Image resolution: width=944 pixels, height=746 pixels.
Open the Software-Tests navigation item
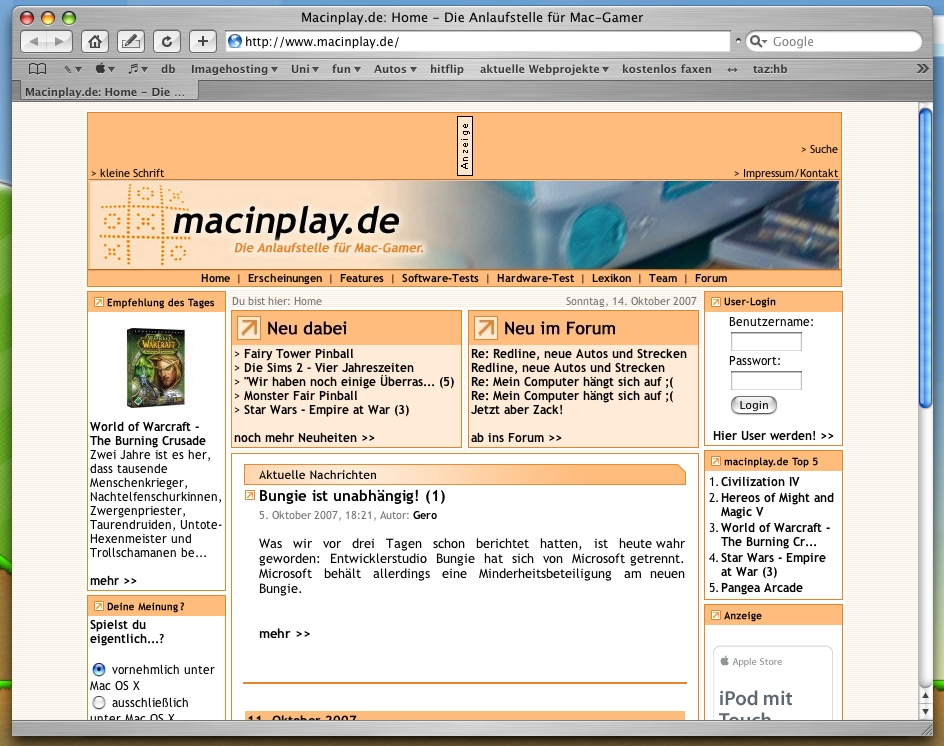[x=440, y=278]
